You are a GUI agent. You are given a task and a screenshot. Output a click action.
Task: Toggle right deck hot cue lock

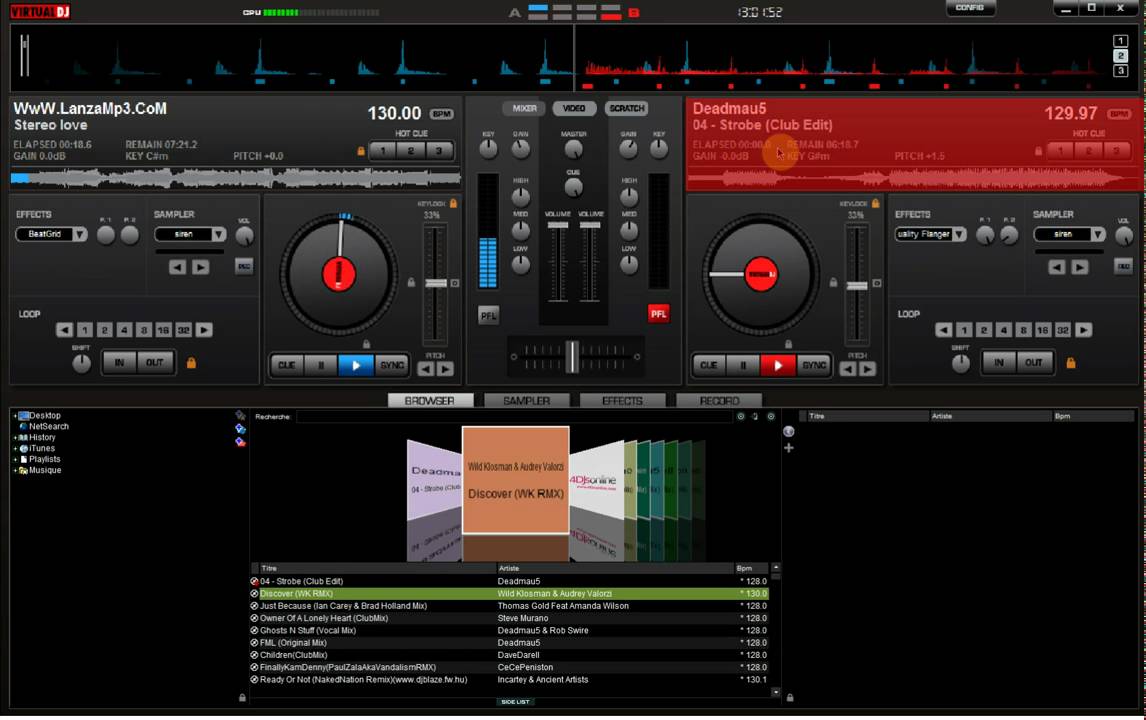[x=1039, y=151]
